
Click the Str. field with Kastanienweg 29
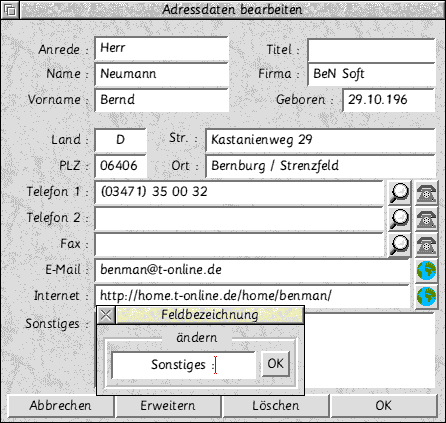(320, 140)
